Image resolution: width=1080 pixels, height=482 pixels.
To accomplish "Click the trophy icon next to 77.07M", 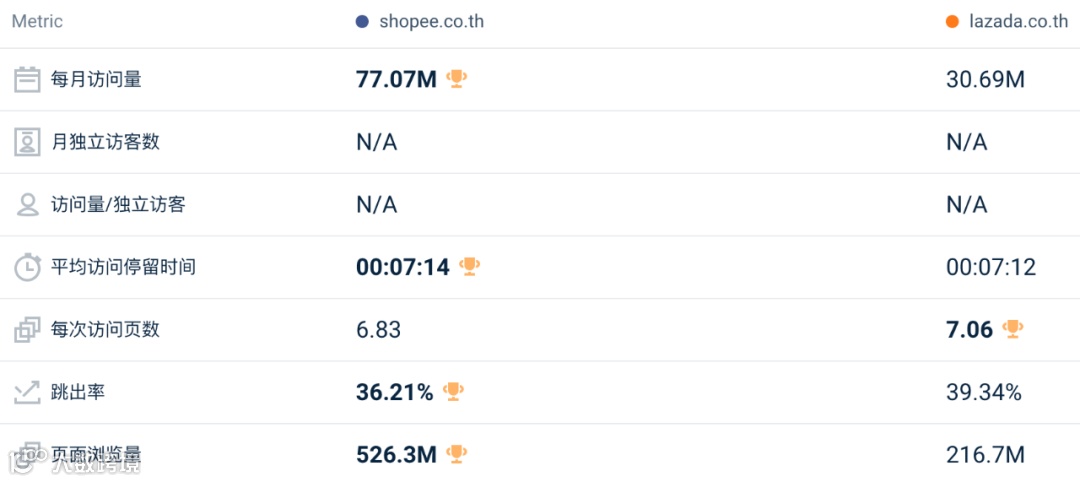I will tap(457, 79).
